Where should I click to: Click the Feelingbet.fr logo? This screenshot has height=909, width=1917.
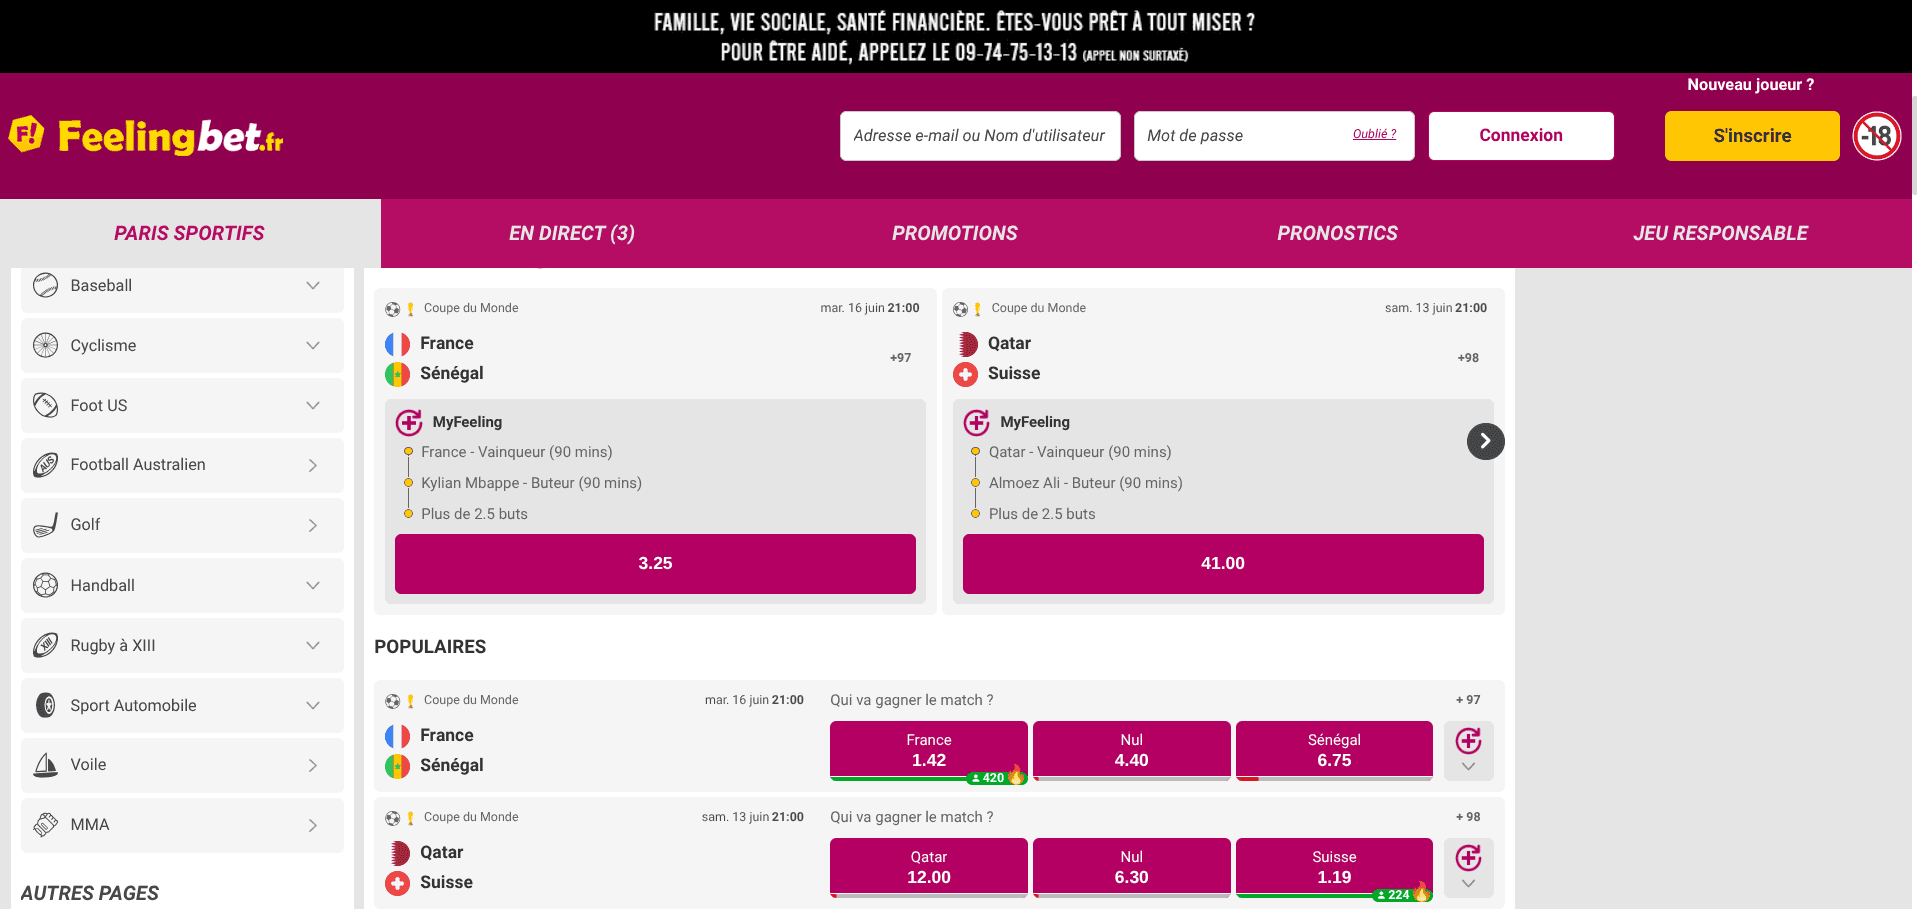(146, 136)
